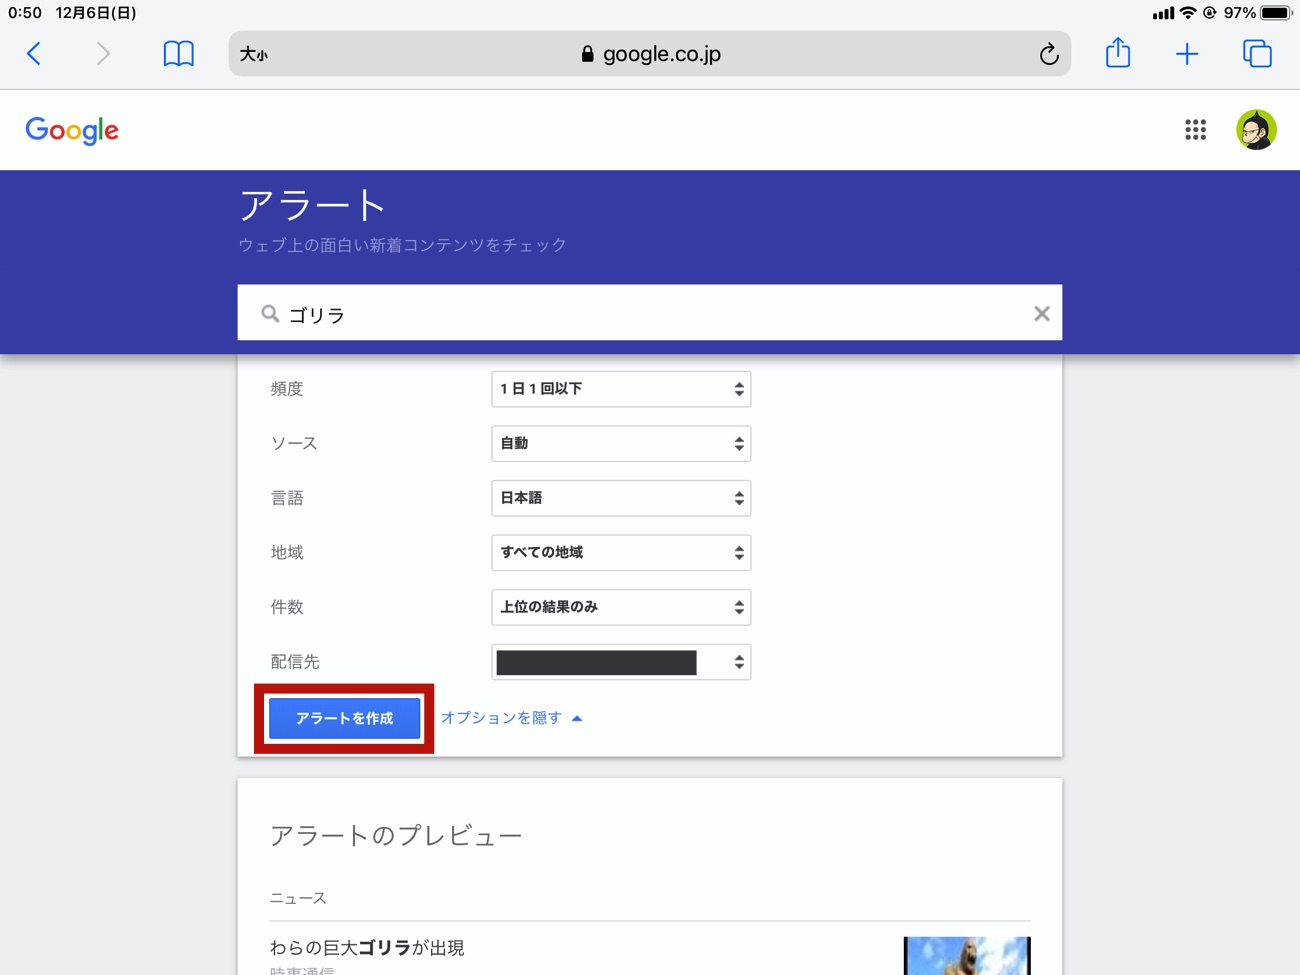Viewport: 1300px width, 975px height.
Task: Tap the Wi-Fi status icon
Action: pos(1187,13)
